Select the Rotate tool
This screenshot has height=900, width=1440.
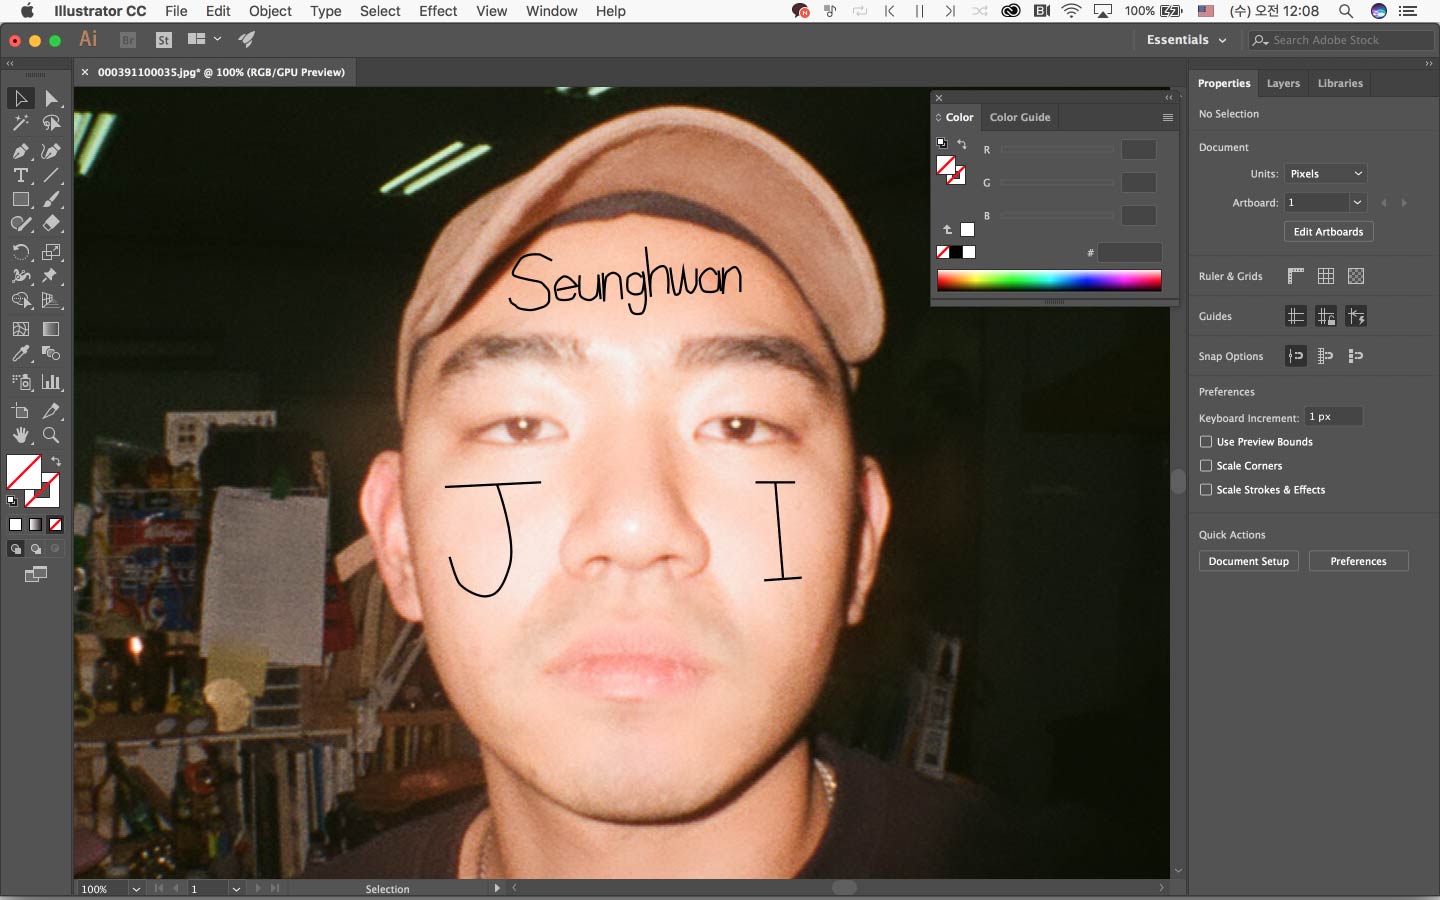pyautogui.click(x=20, y=252)
